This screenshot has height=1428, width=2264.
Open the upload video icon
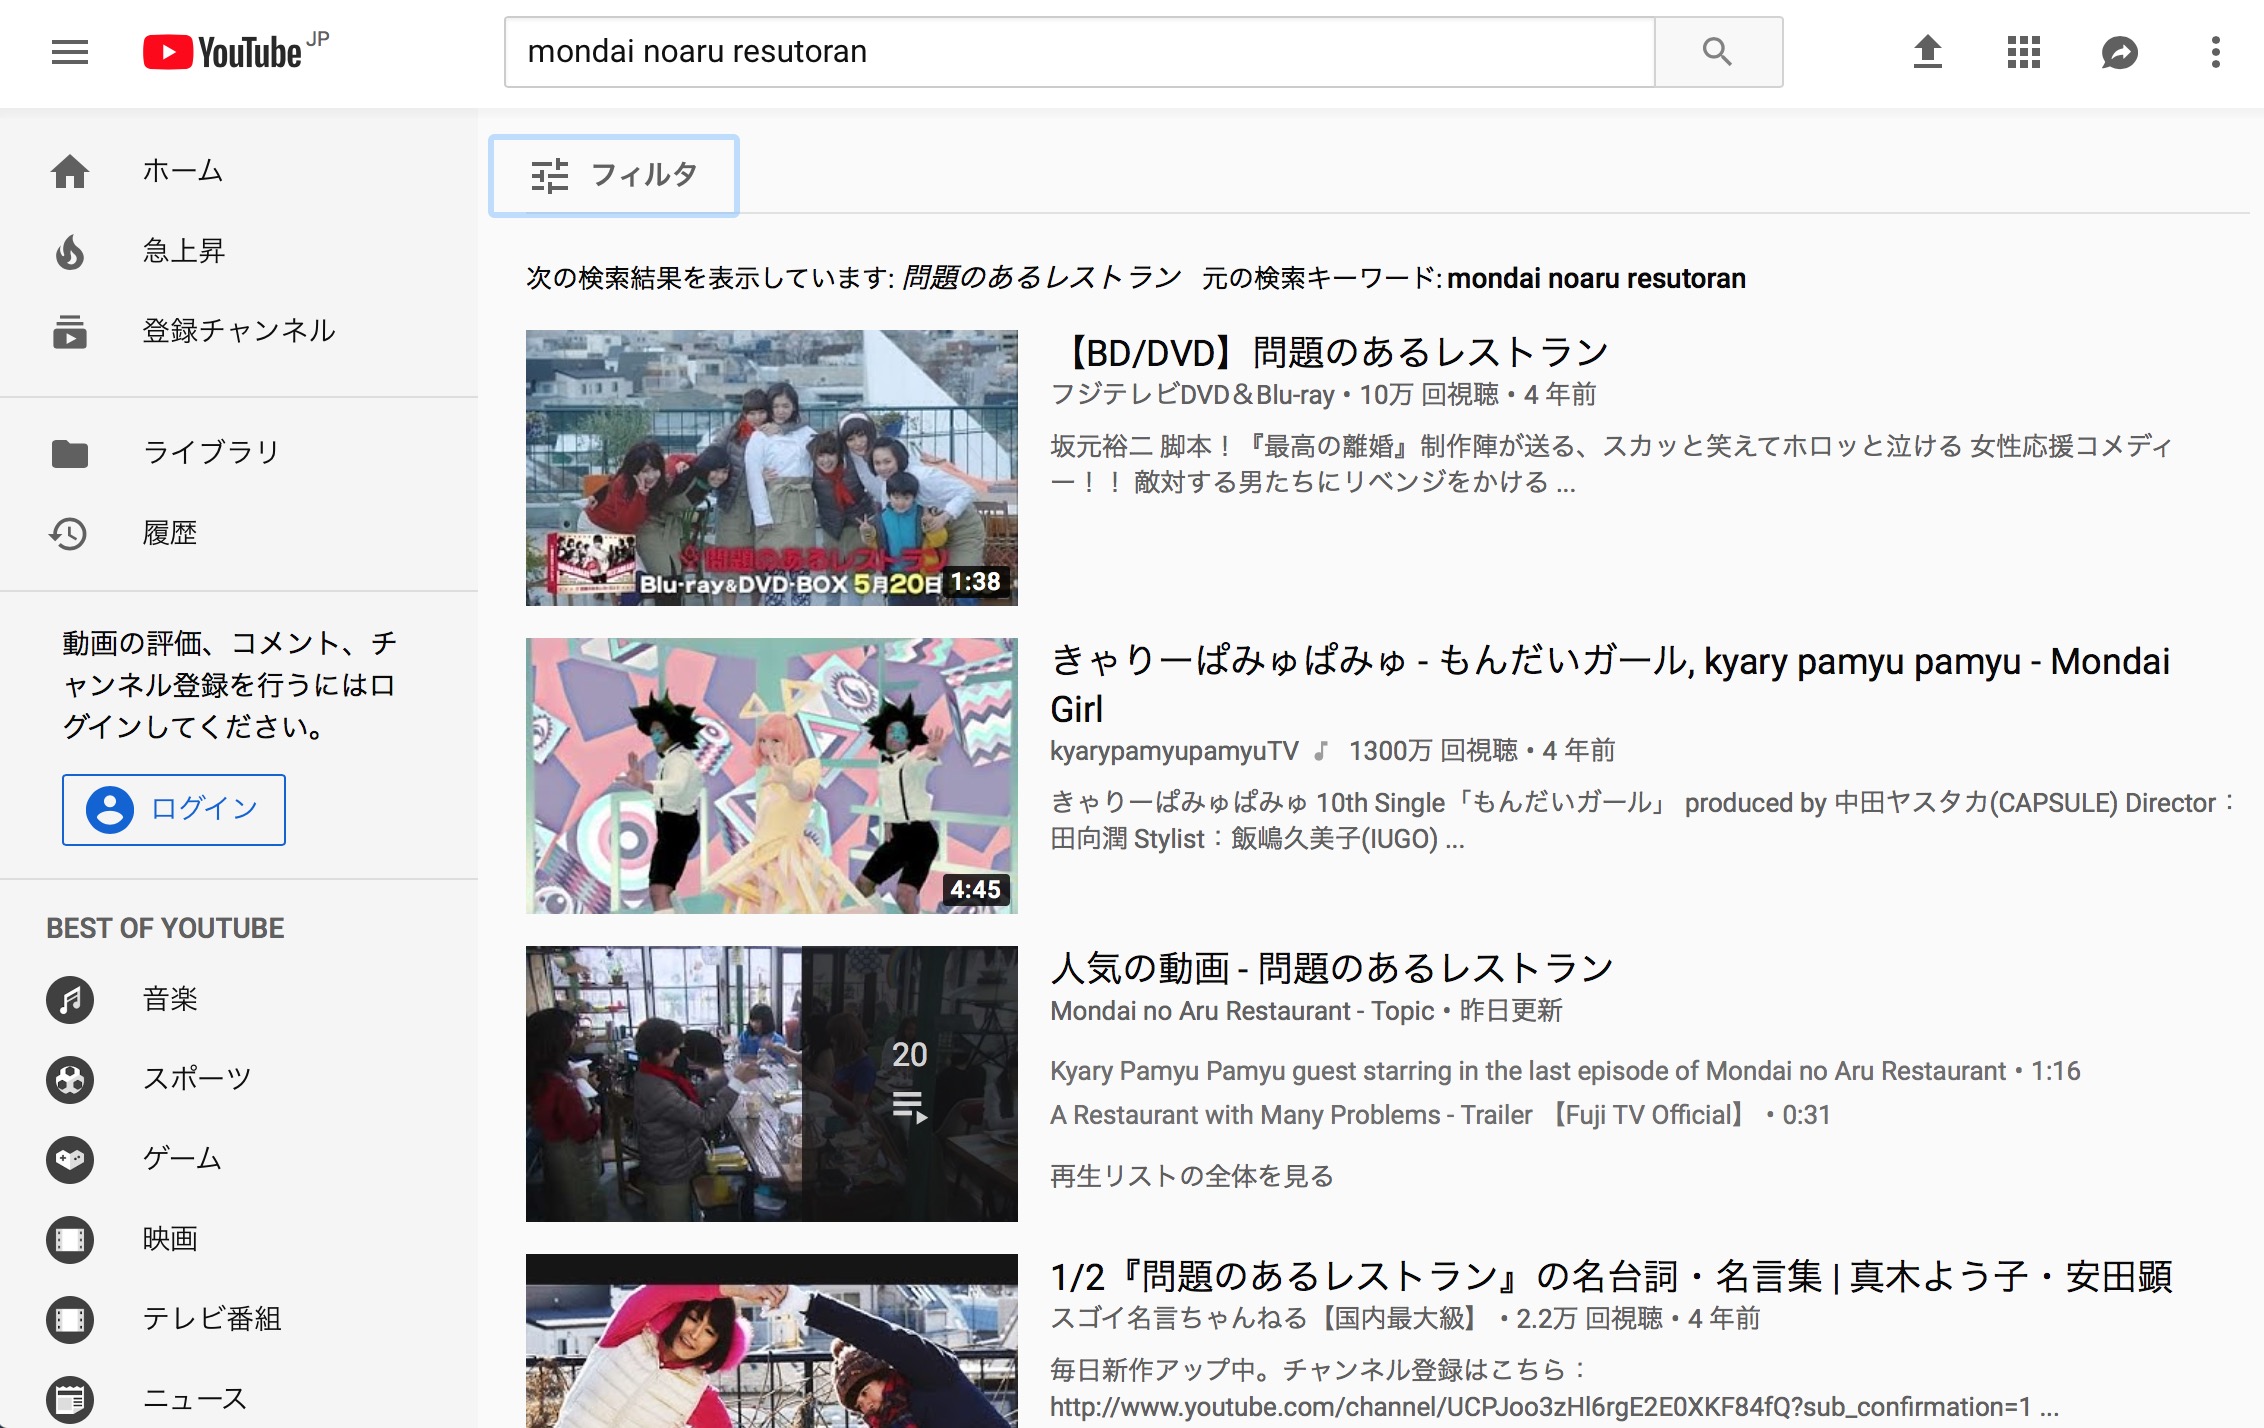[x=1927, y=52]
